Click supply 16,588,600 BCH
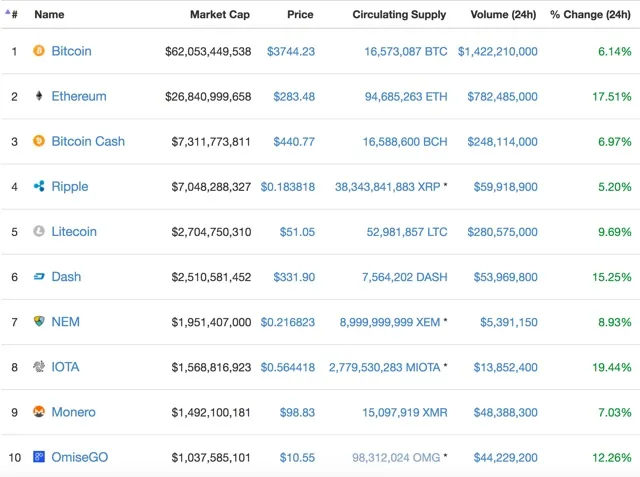 pyautogui.click(x=405, y=142)
